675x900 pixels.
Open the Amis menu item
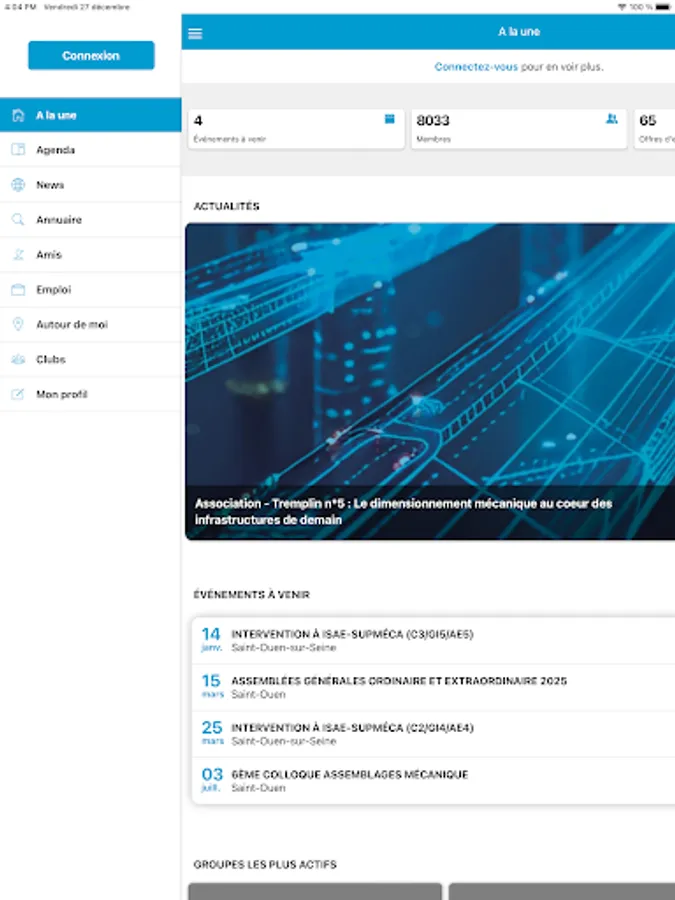click(91, 255)
